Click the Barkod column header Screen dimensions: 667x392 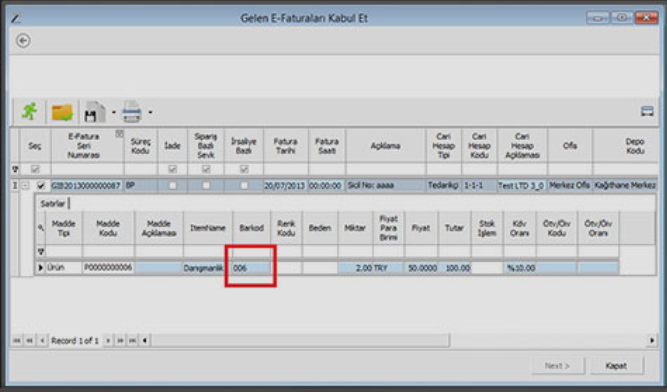point(251,228)
